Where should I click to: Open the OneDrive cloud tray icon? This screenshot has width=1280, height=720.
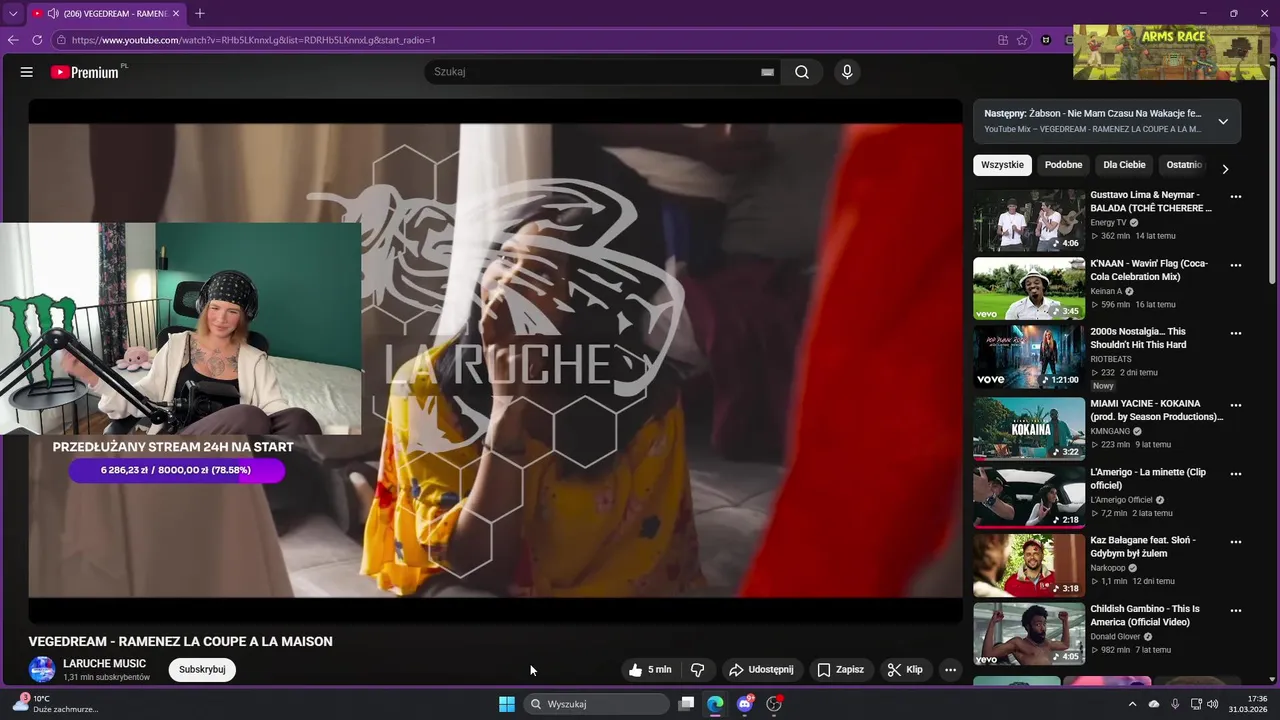tap(1154, 704)
